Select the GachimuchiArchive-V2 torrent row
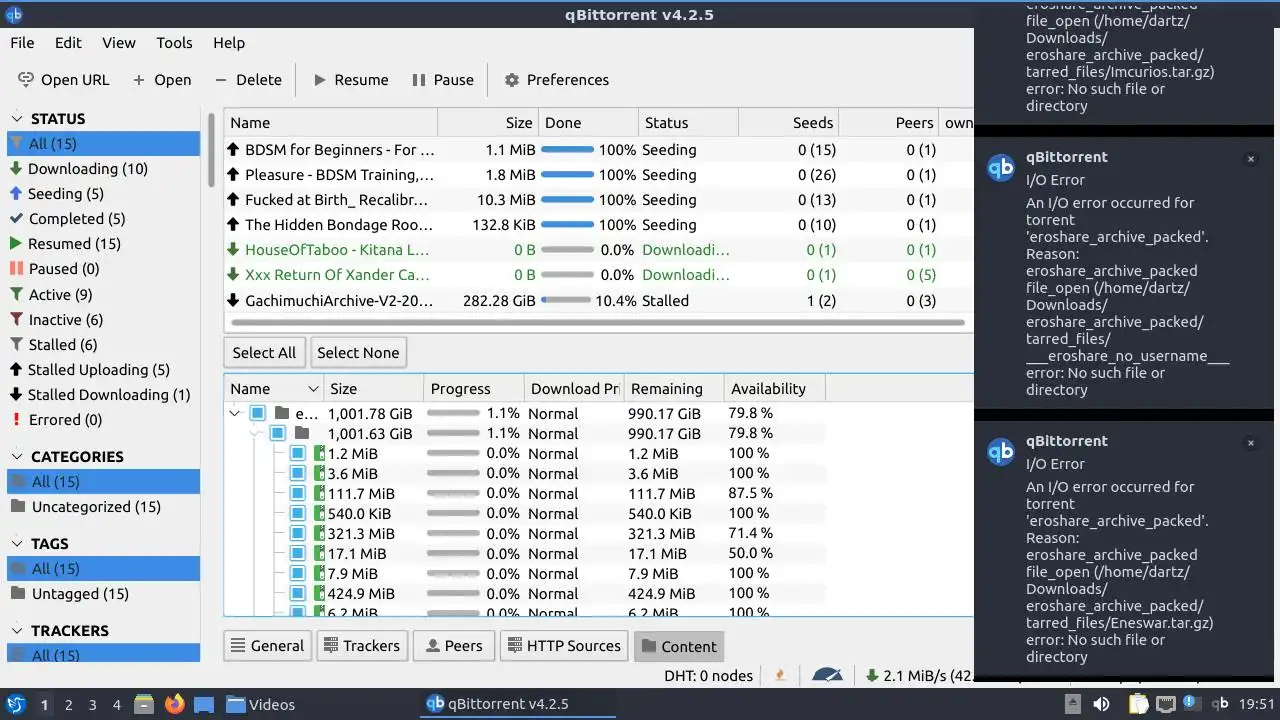Viewport: 1280px width, 720px height. coord(598,300)
